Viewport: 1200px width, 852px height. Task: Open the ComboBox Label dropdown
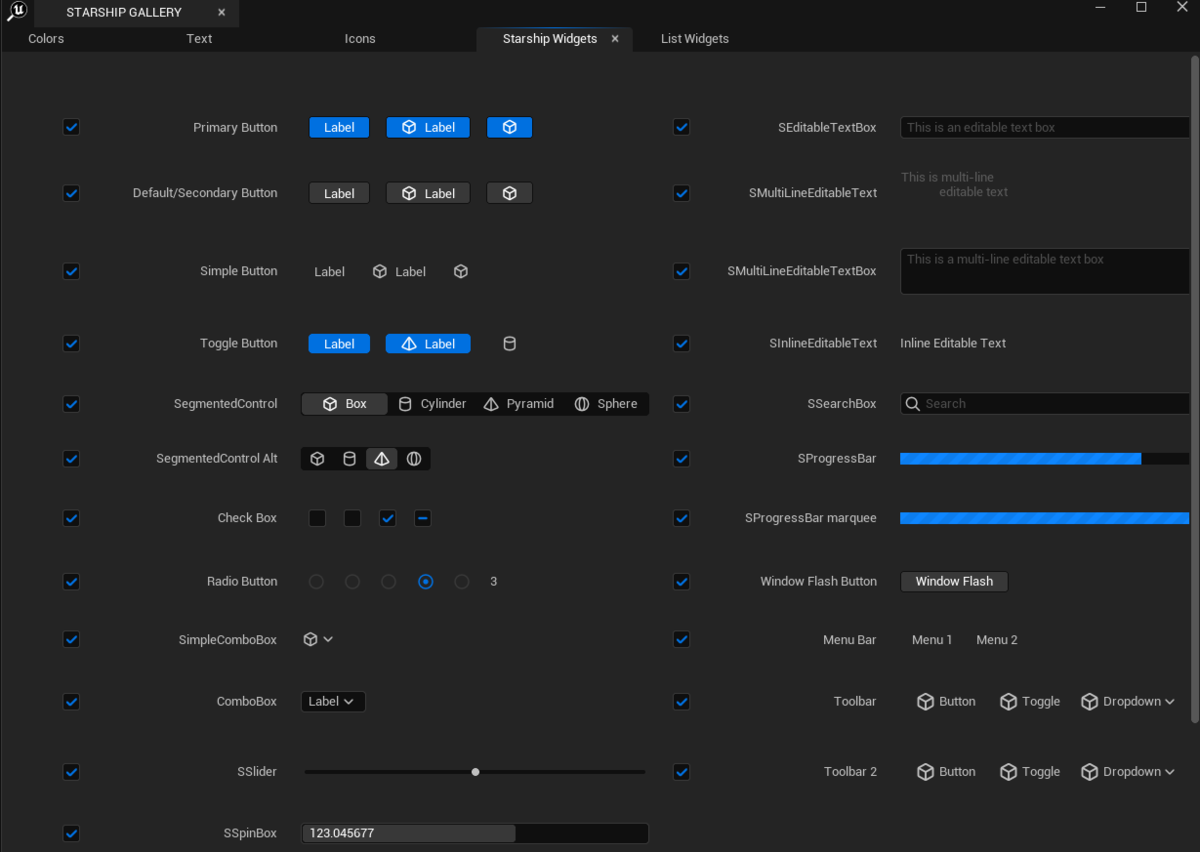point(333,701)
